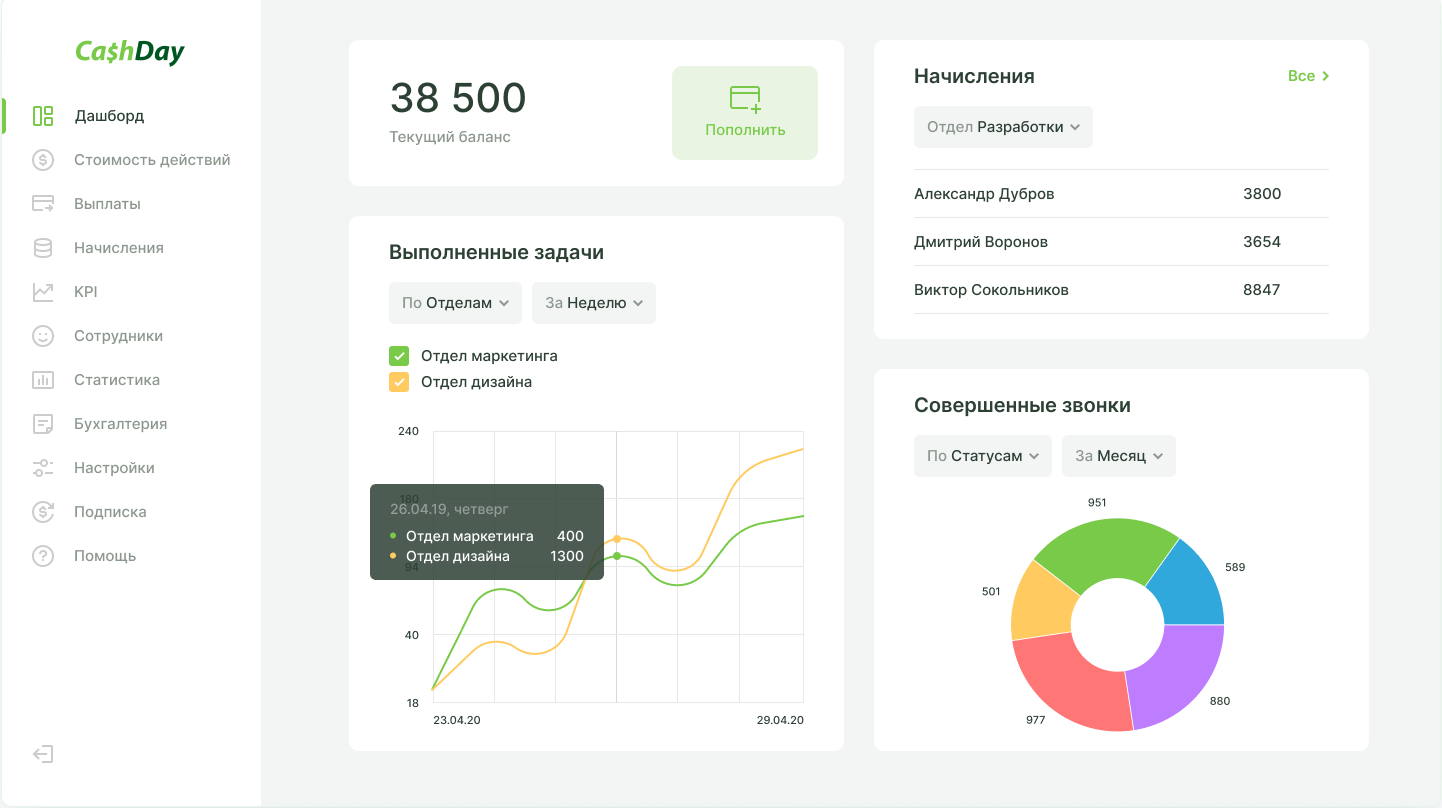Screen dimensions: 1442x808
Task: Open the По Отделам dropdown
Action: pos(455,303)
